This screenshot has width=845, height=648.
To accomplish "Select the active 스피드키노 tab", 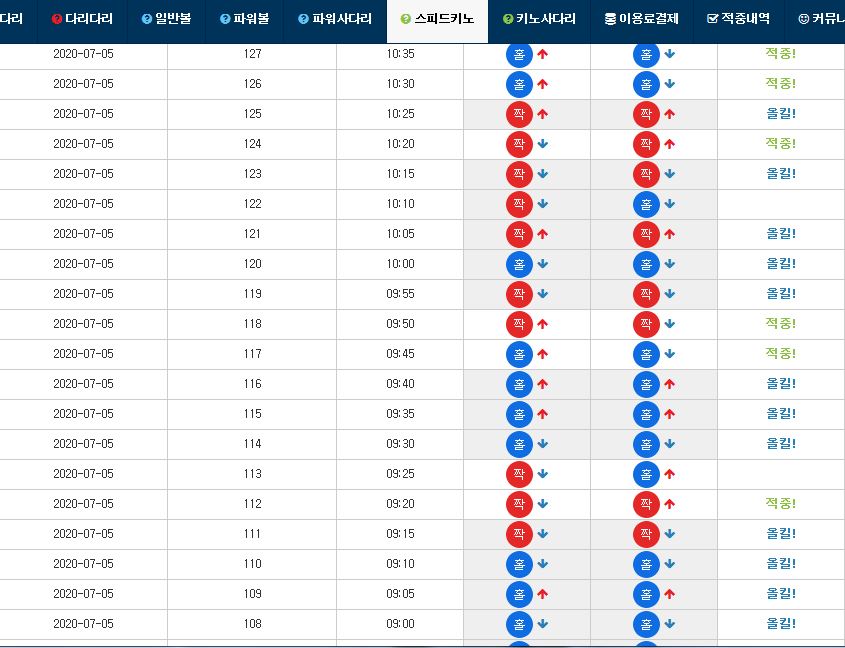I will (x=437, y=19).
